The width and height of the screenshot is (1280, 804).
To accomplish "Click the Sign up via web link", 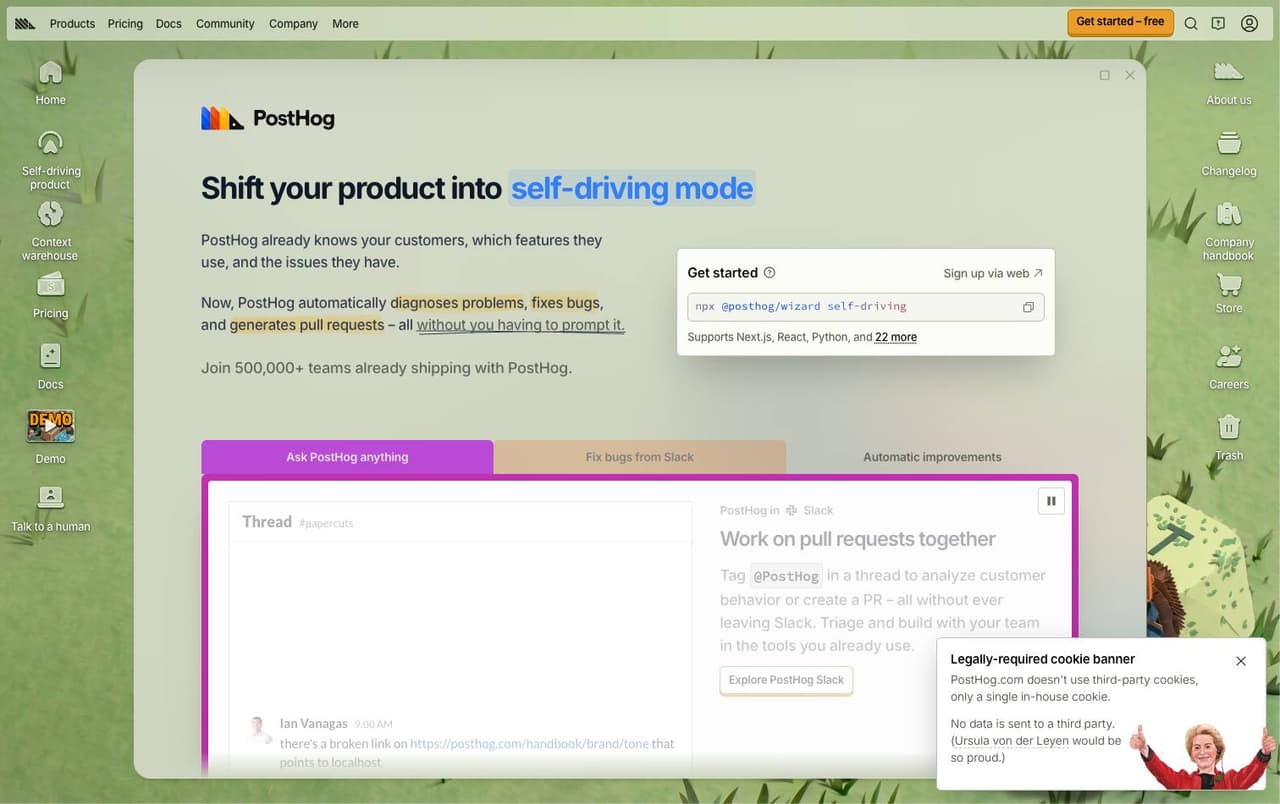I will [993, 273].
